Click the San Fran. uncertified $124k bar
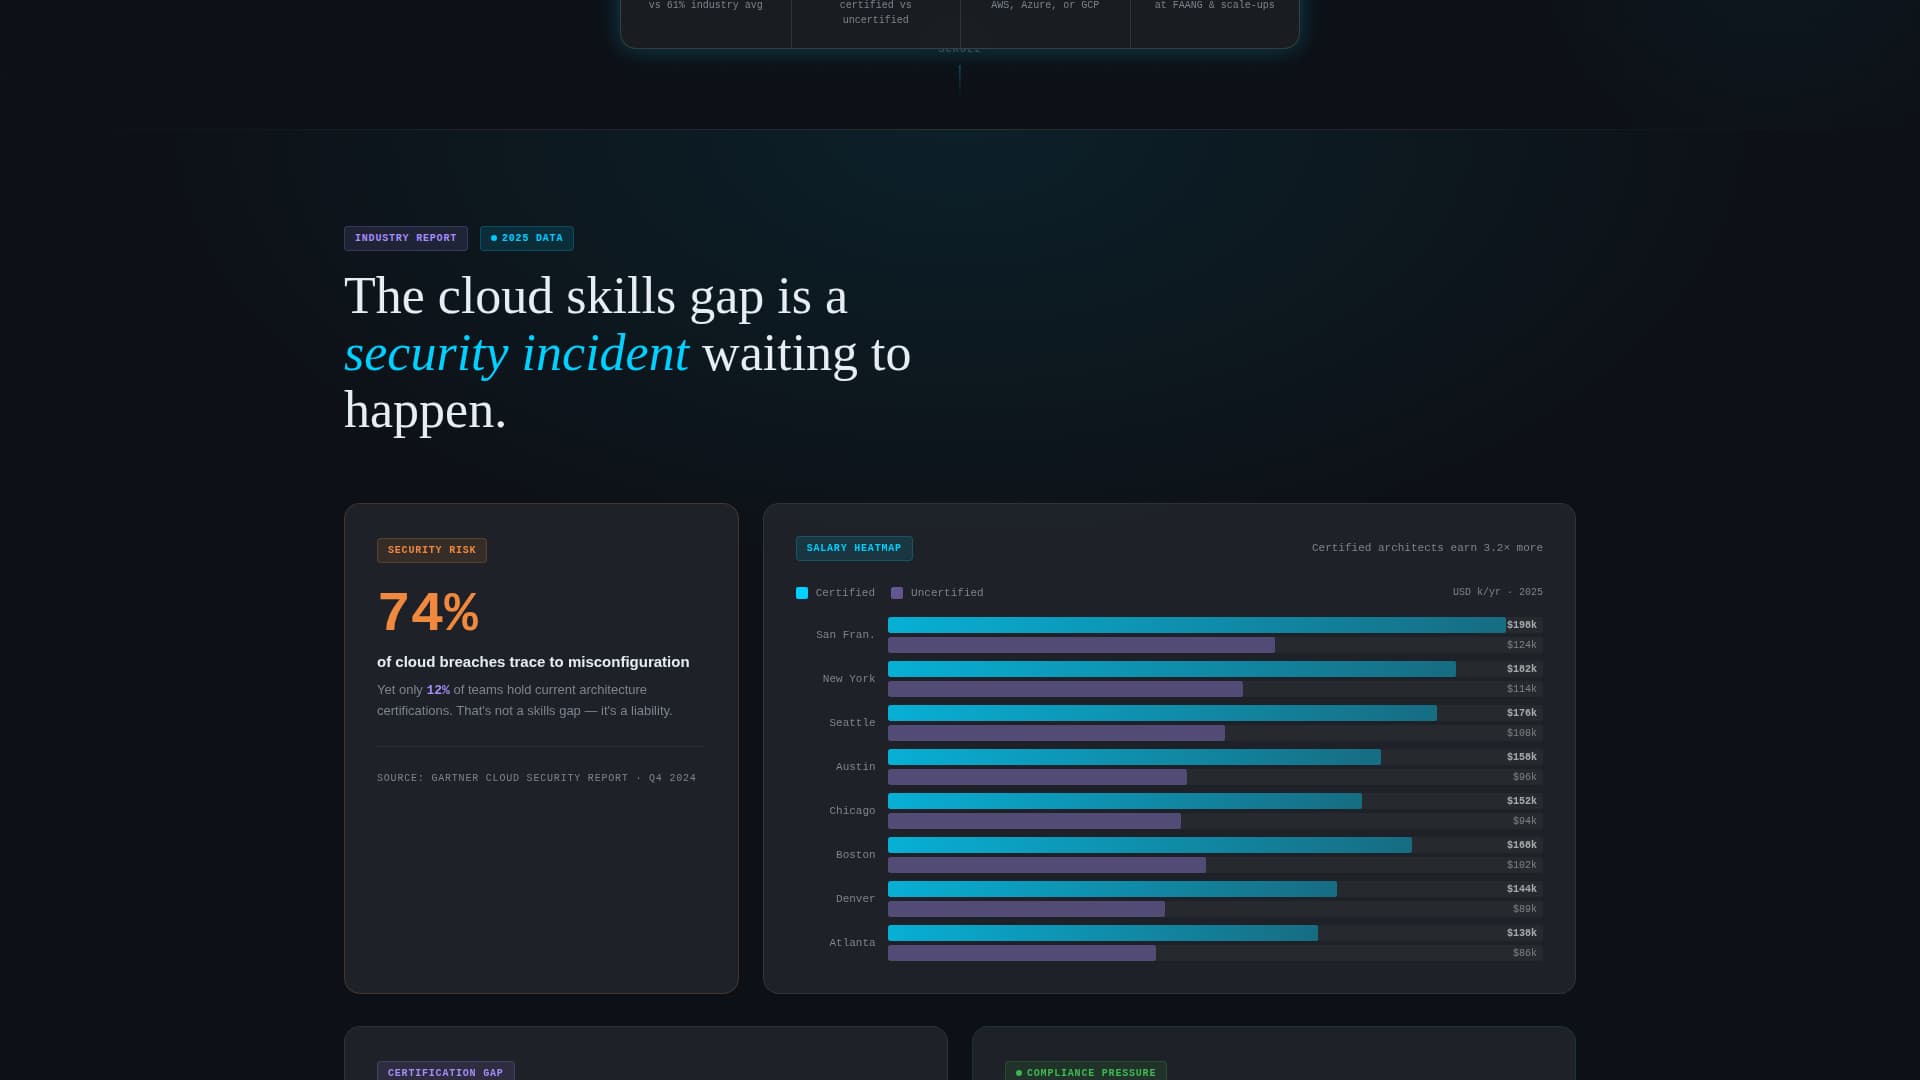Image resolution: width=1920 pixels, height=1080 pixels. pyautogui.click(x=1081, y=645)
